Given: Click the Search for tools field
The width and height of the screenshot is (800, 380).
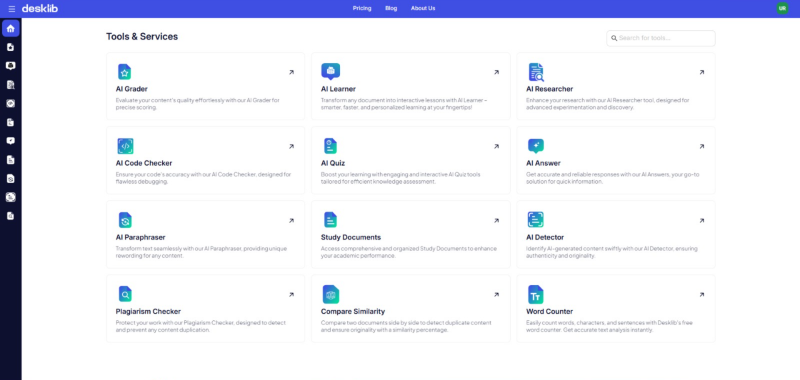Looking at the screenshot, I should coord(661,38).
